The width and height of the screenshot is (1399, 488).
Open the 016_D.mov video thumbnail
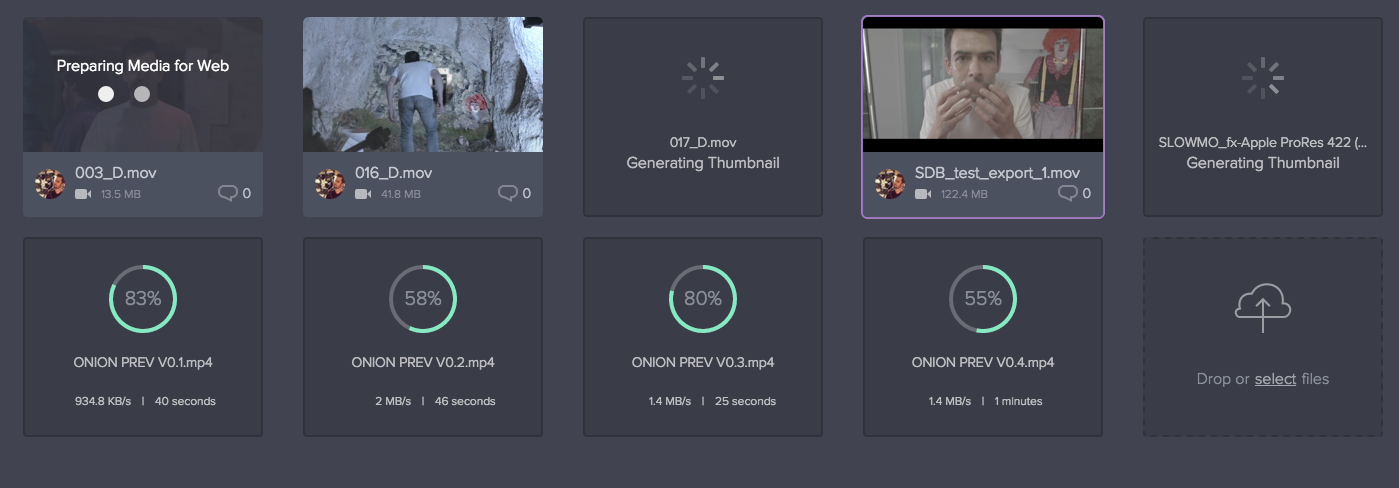pyautogui.click(x=423, y=85)
